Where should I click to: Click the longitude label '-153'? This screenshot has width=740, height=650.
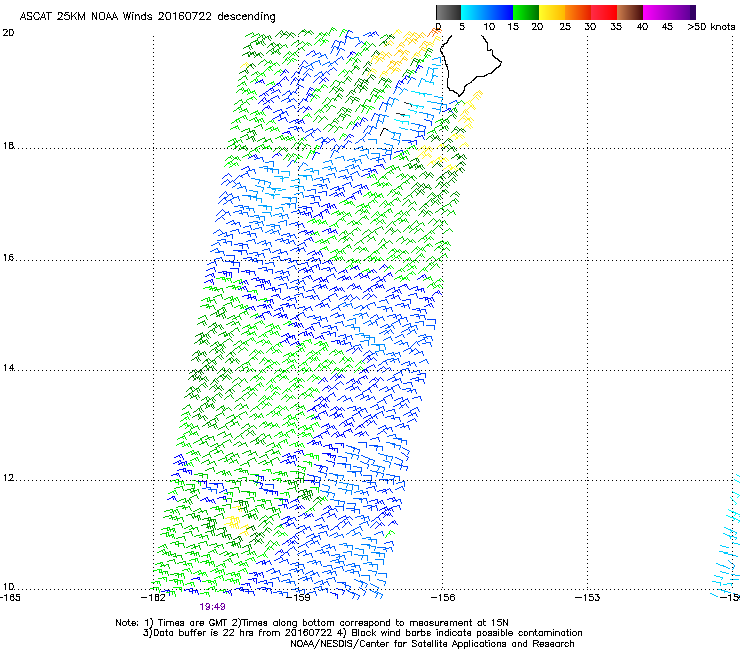[x=588, y=598]
